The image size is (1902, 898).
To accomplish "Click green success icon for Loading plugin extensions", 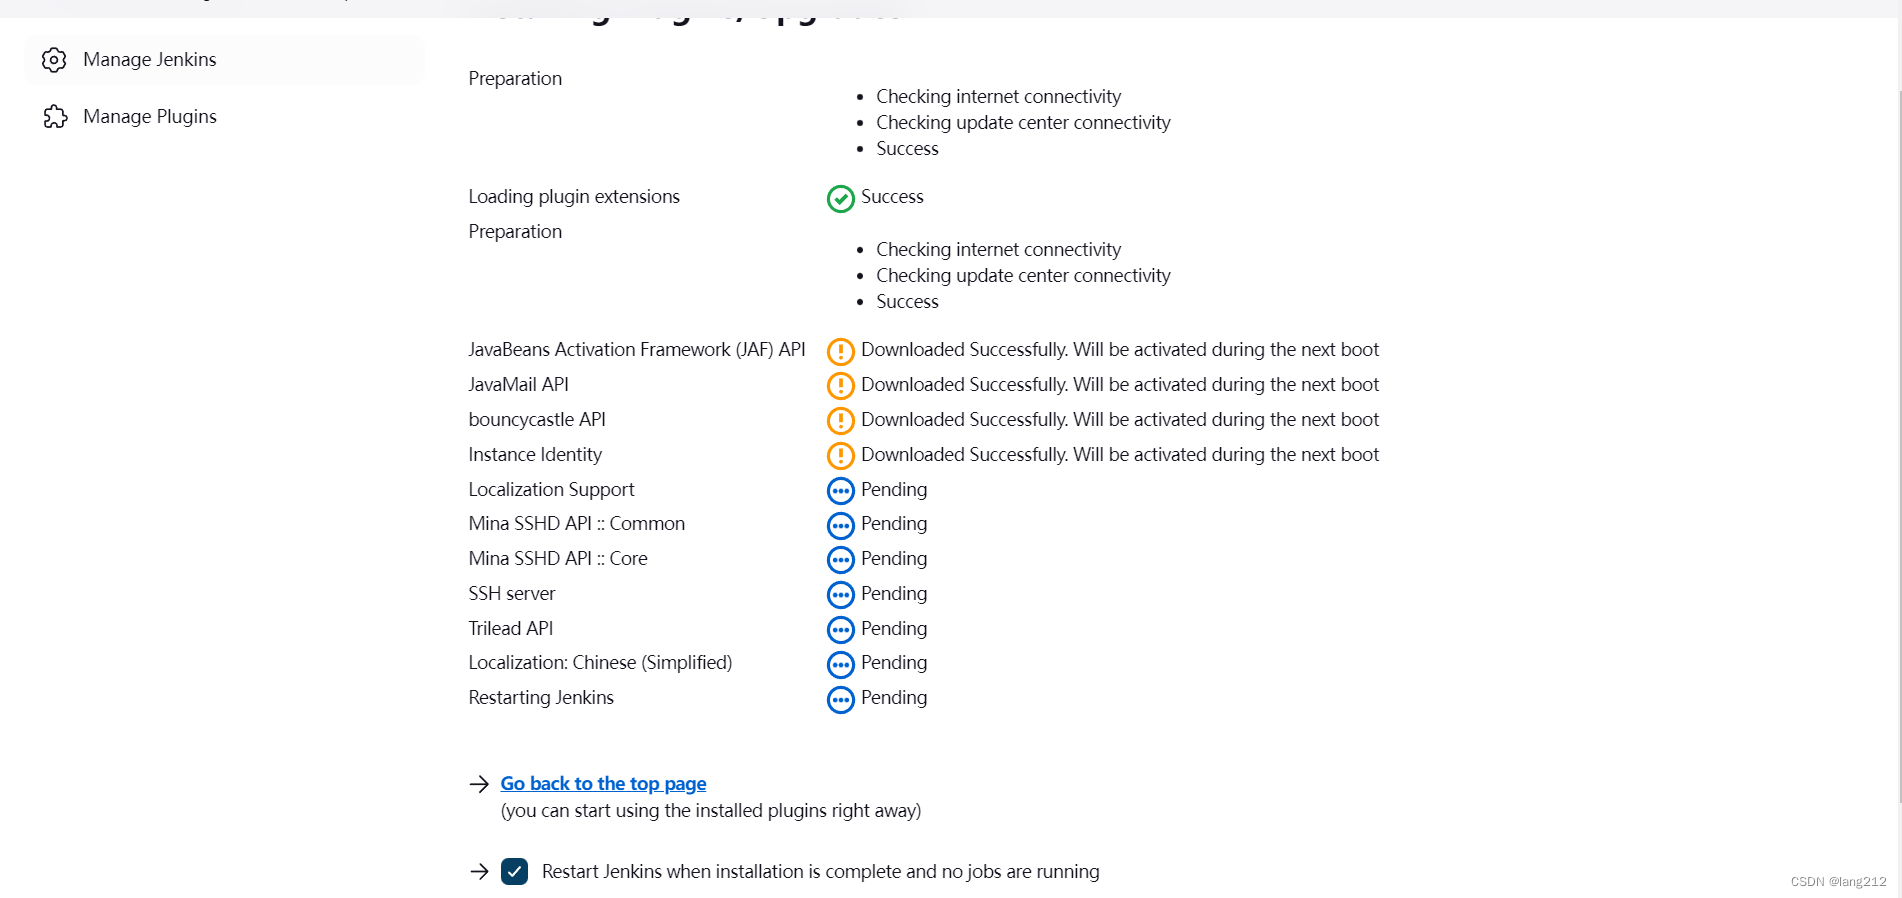I will point(841,199).
